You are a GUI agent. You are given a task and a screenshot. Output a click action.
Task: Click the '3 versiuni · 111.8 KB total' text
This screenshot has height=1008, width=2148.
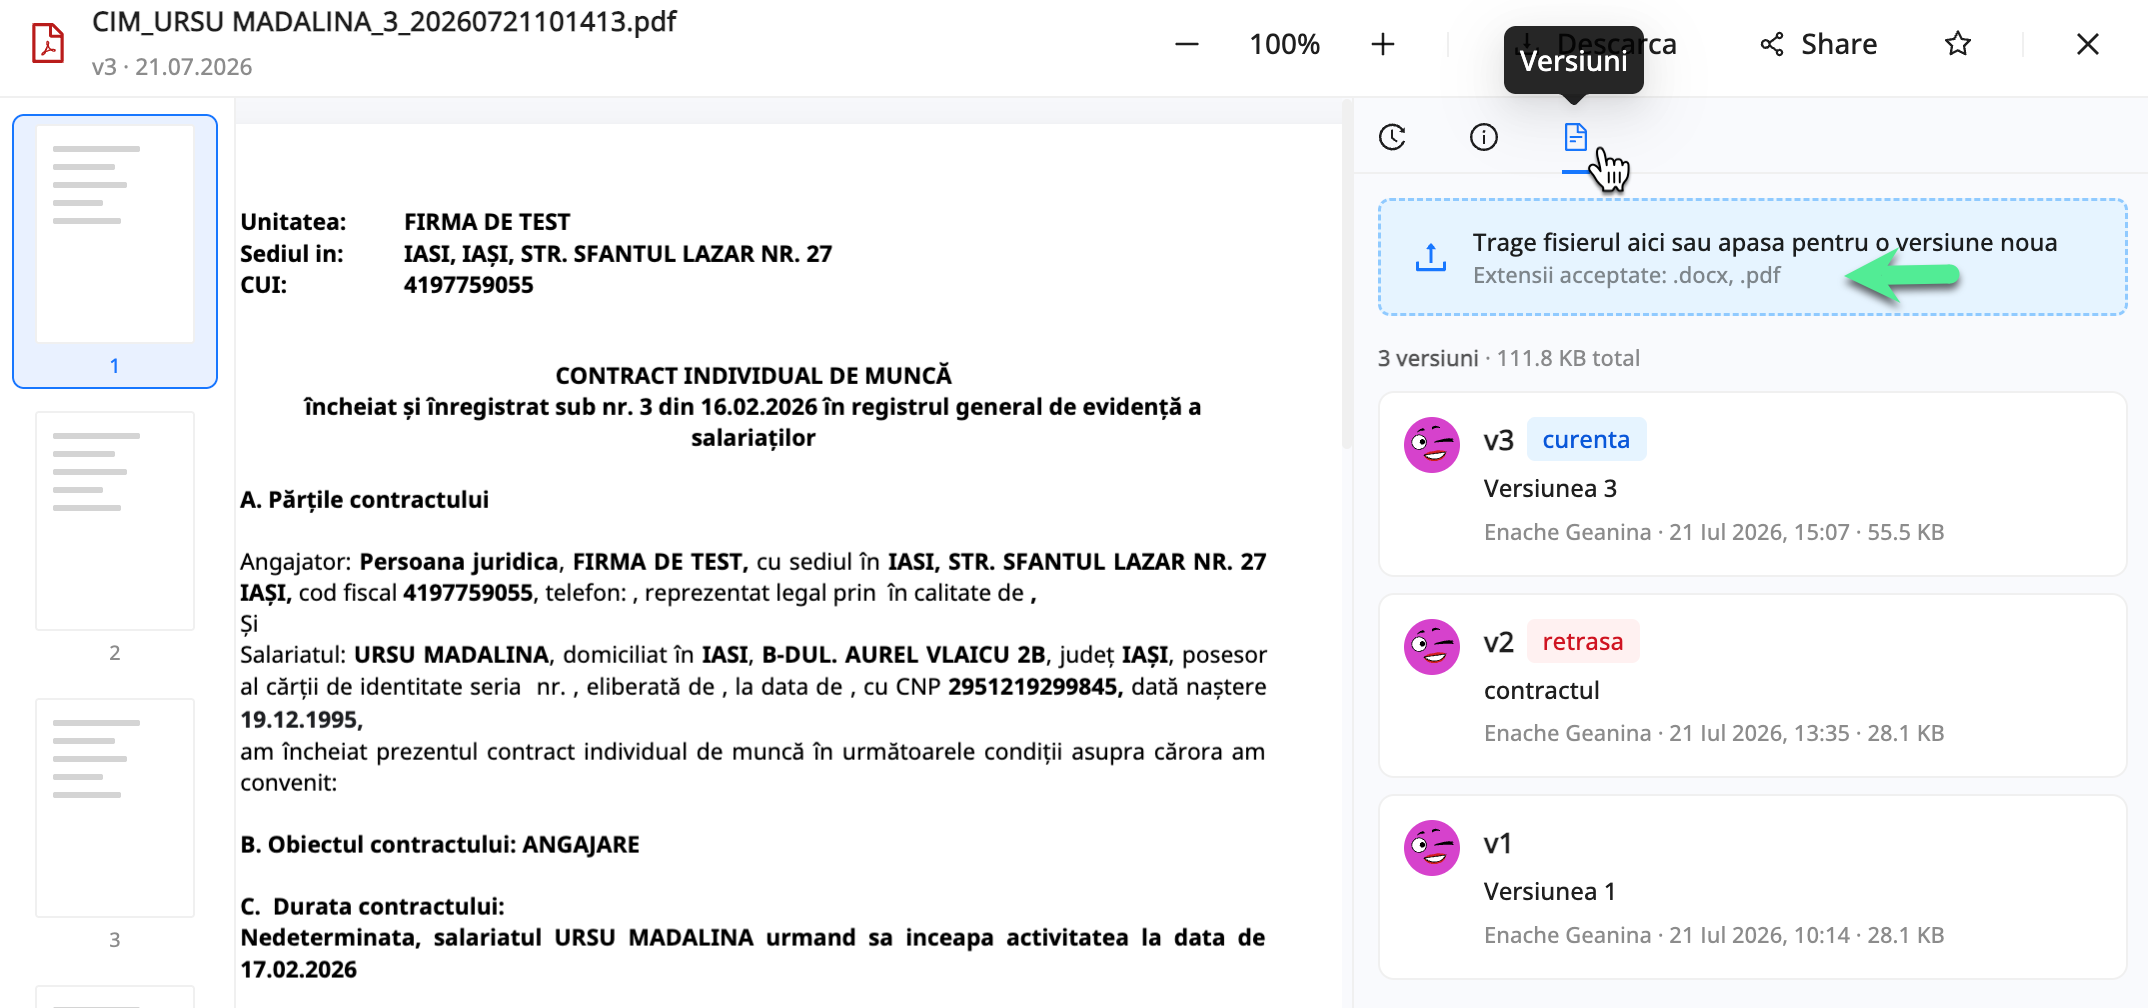[x=1508, y=358]
